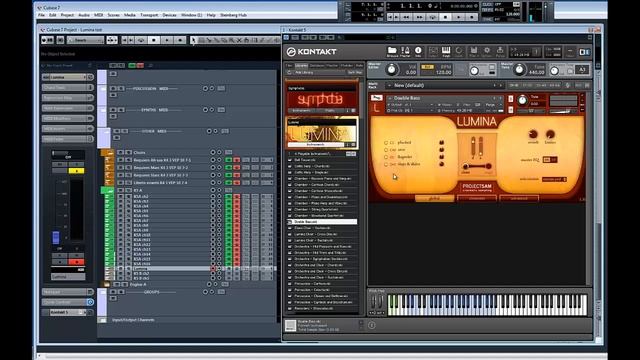Viewport: 640px width, 360px height.
Task: Click the Kontakt Master panel icon
Action: 405,51
